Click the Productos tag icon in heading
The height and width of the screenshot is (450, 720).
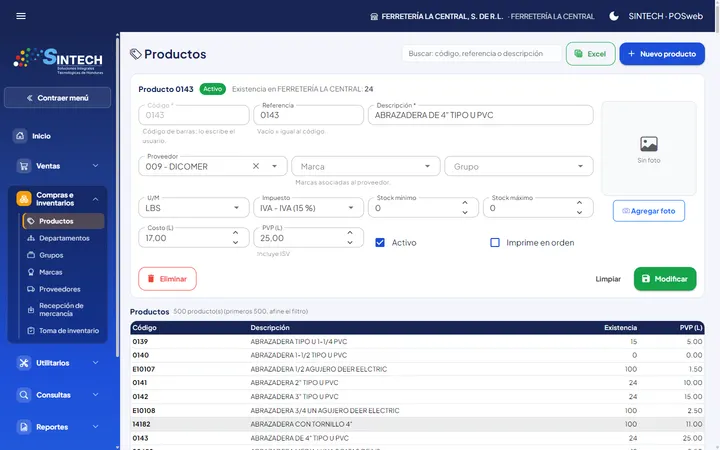click(135, 54)
